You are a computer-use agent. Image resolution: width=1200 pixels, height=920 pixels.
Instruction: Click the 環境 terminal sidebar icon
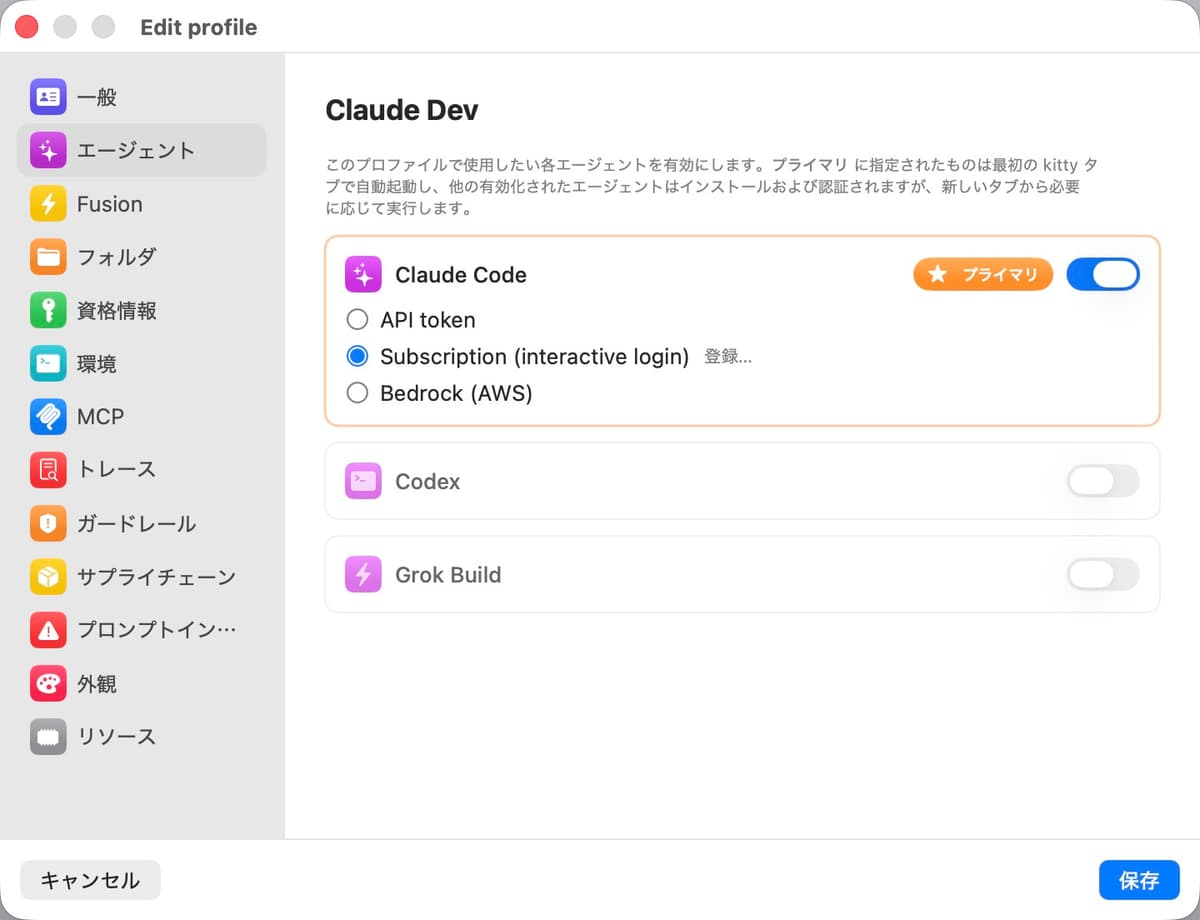pyautogui.click(x=48, y=364)
